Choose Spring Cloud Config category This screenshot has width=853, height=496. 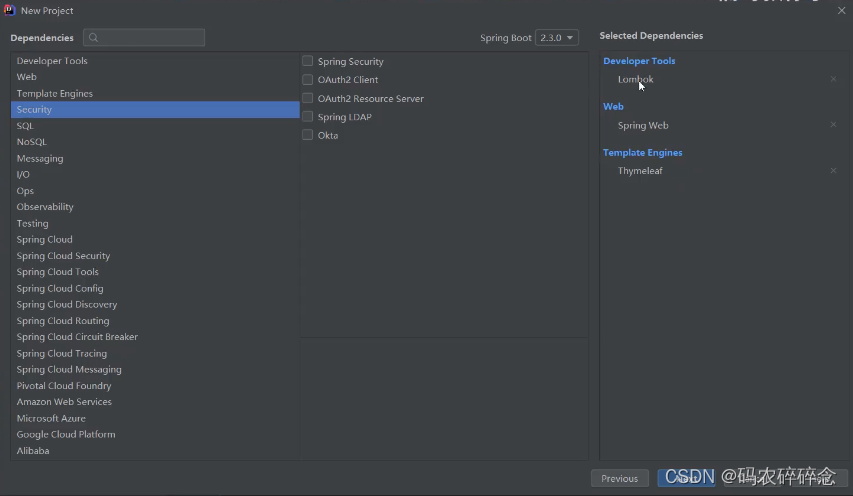point(155,288)
